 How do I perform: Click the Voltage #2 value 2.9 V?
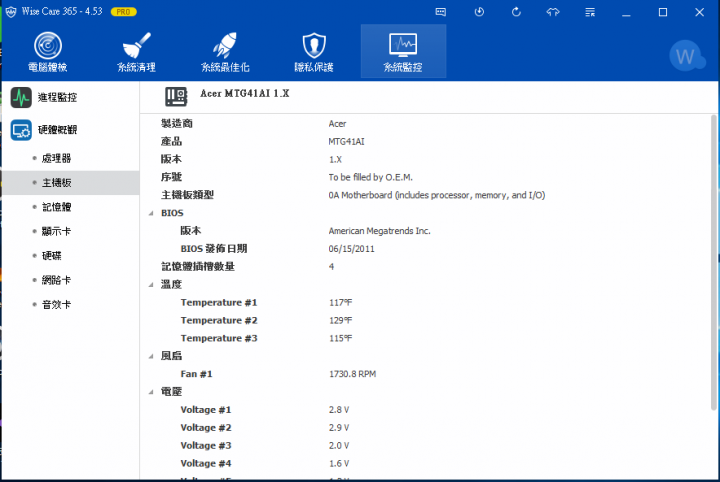pos(338,428)
